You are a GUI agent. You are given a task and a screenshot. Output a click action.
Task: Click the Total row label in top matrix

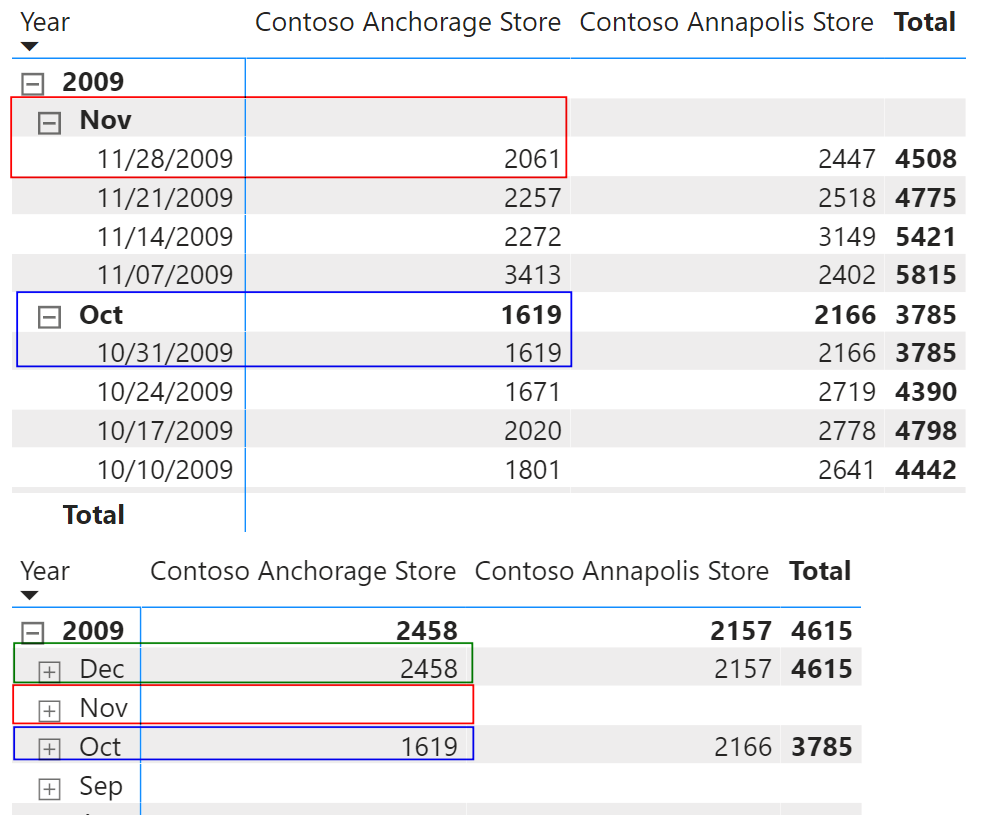coord(93,515)
